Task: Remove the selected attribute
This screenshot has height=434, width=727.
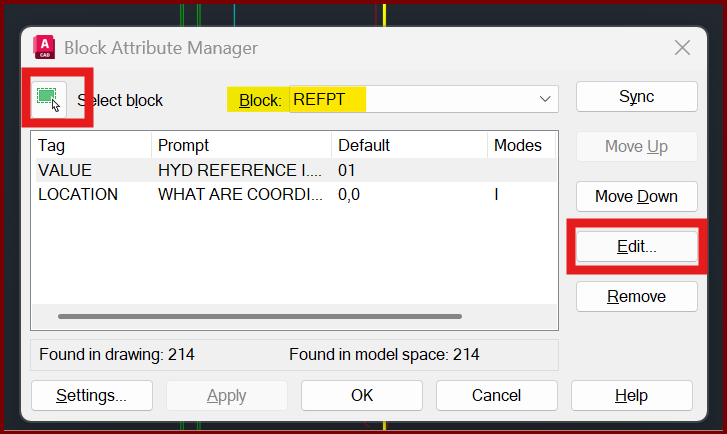Action: [x=637, y=296]
